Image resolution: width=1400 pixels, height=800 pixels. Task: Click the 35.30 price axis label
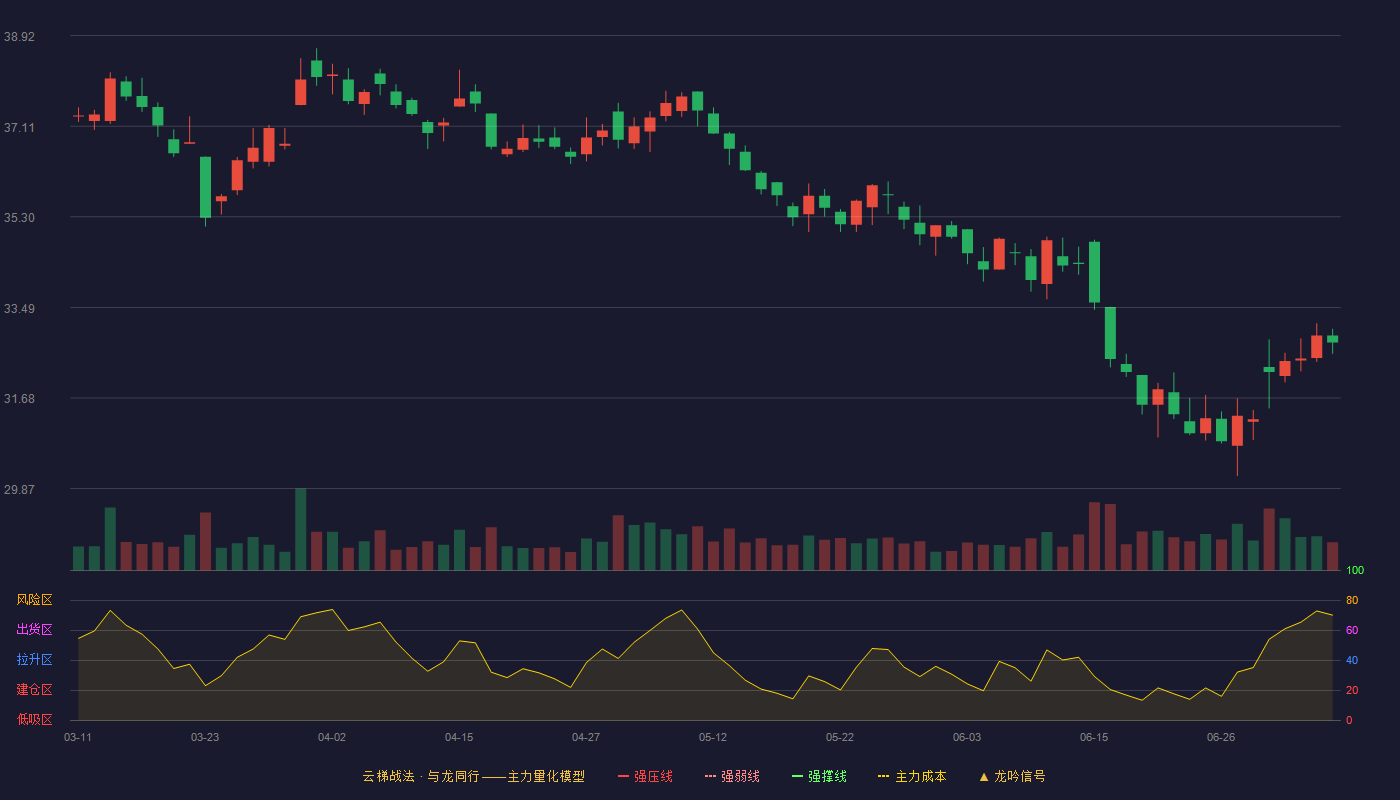pyautogui.click(x=19, y=217)
